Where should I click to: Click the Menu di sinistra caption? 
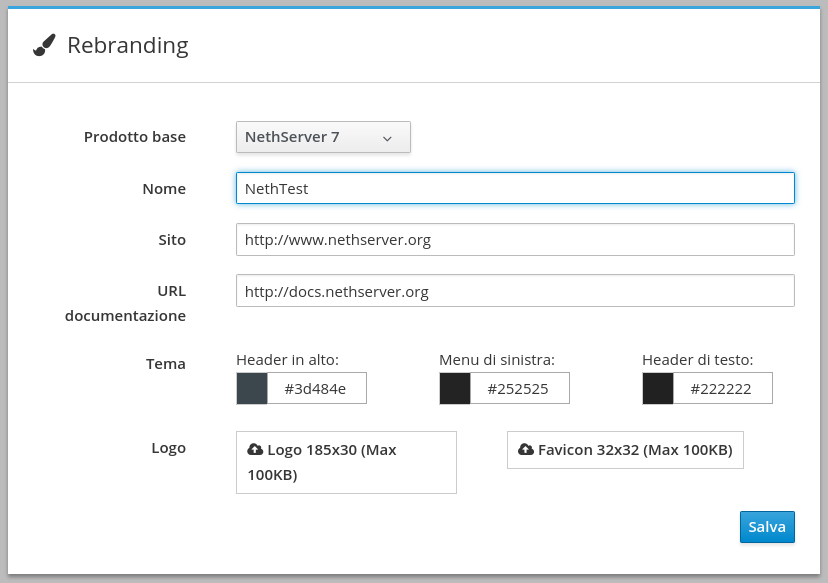[497, 360]
